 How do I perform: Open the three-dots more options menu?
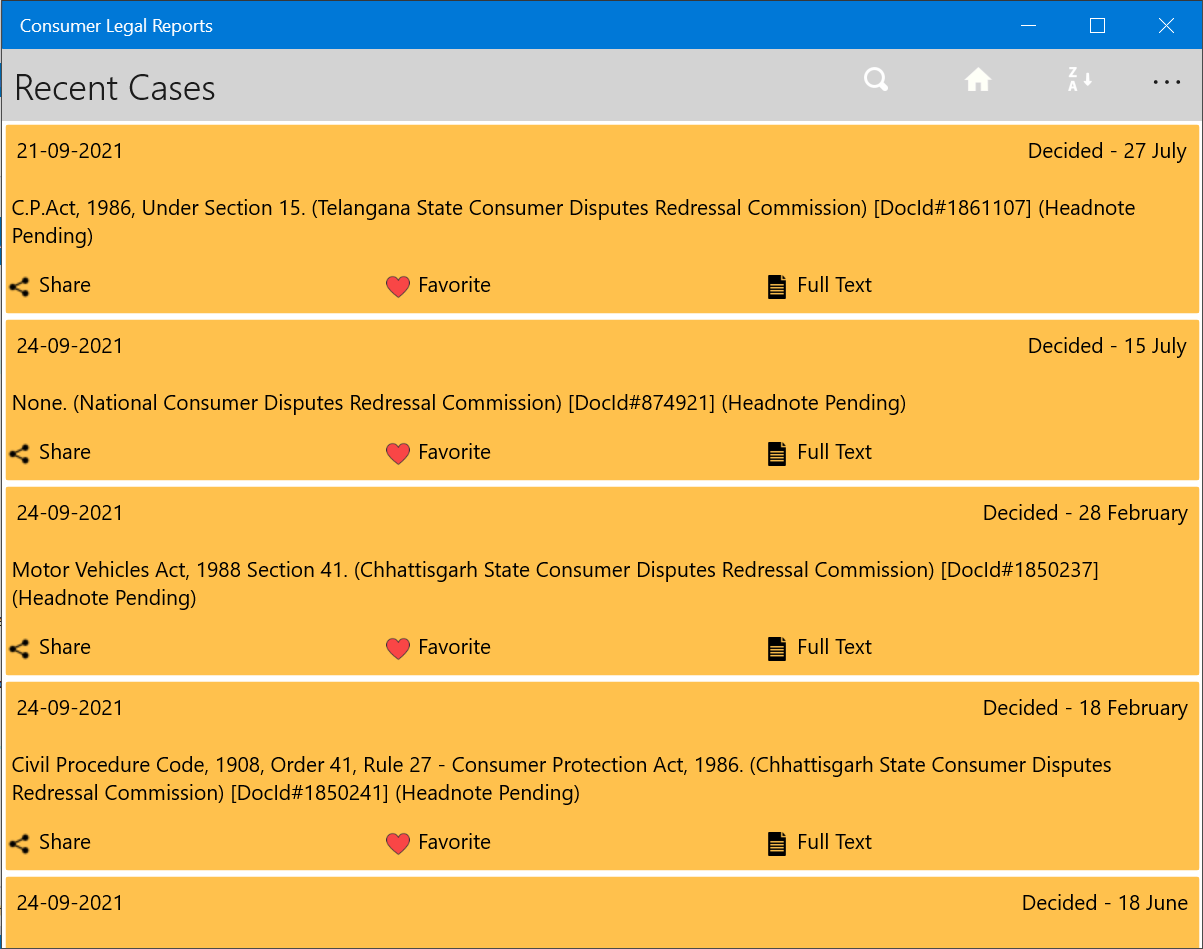(x=1166, y=82)
